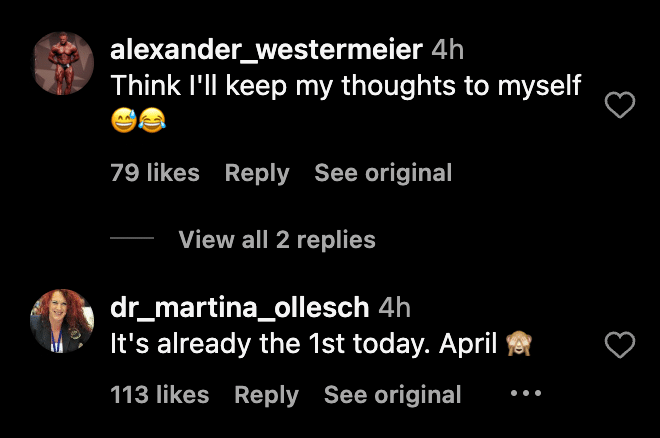View the 113 likes list
The width and height of the screenshot is (660, 438).
(x=160, y=395)
